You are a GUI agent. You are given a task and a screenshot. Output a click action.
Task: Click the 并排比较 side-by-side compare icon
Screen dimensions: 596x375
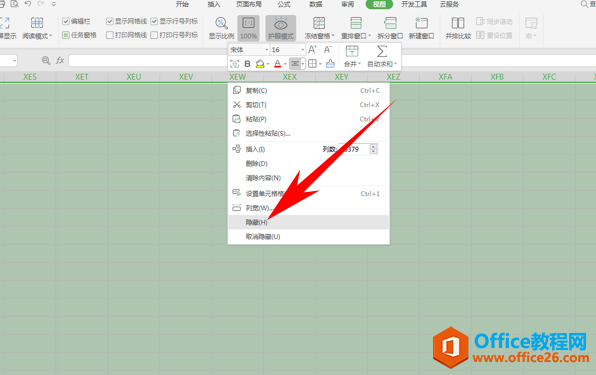pos(458,23)
